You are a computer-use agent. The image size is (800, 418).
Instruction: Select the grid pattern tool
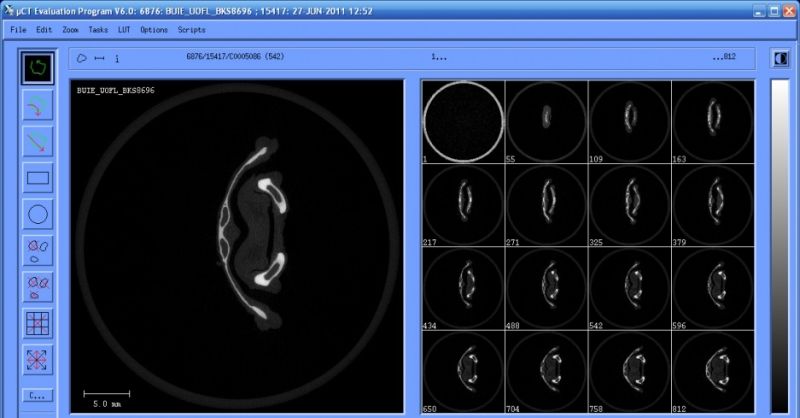(x=37, y=323)
